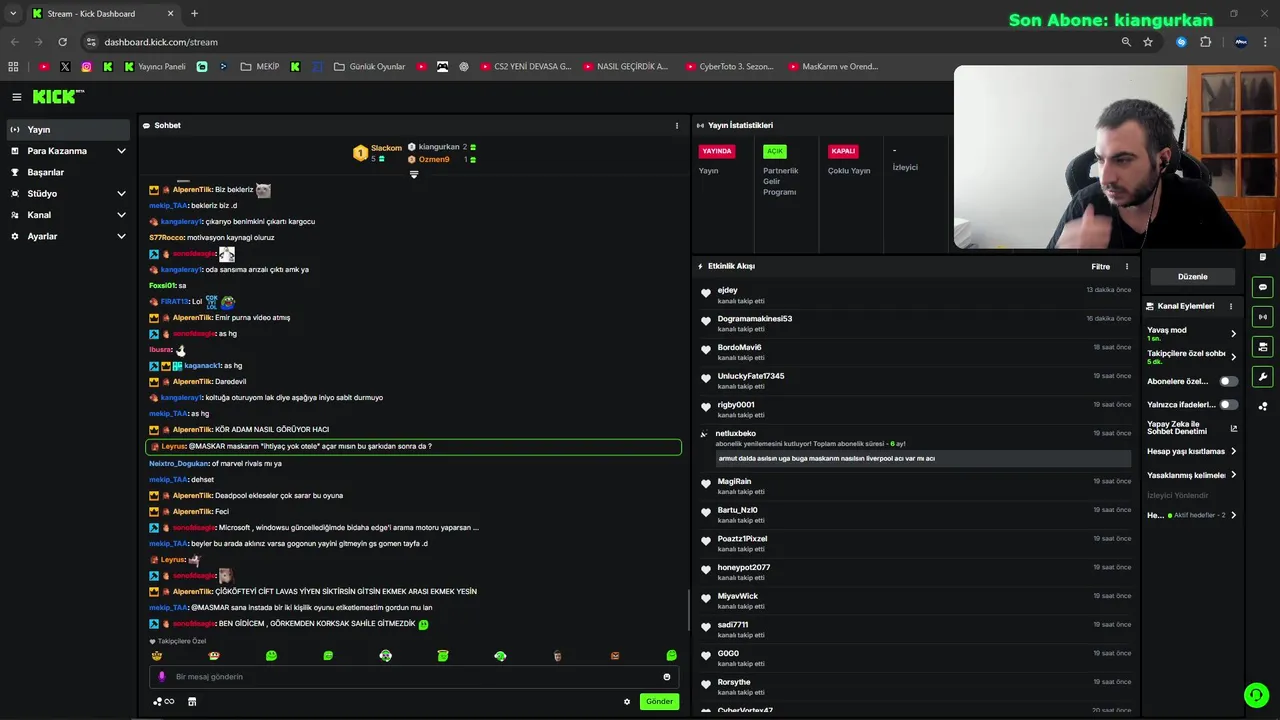Click the purple microphone icon in chat input

162,677
